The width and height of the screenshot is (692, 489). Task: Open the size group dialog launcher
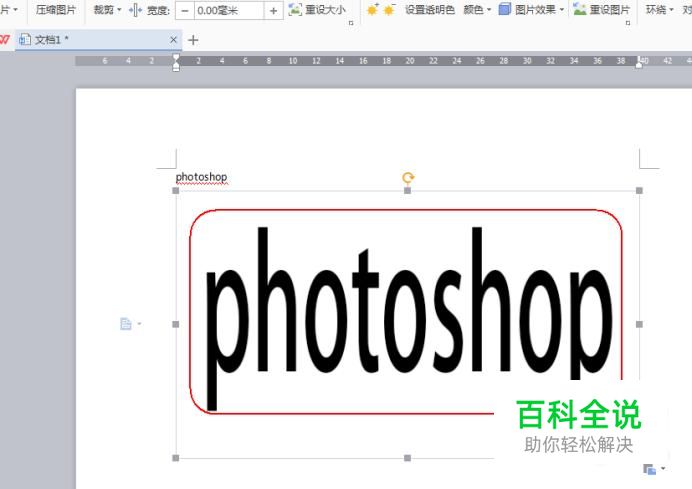coord(351,23)
